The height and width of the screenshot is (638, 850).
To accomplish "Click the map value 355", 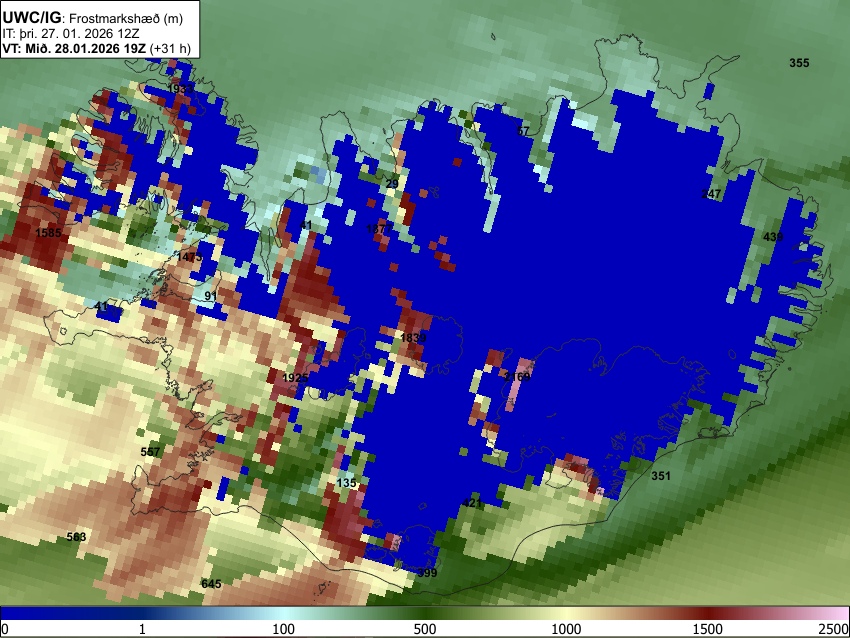I will click(799, 63).
